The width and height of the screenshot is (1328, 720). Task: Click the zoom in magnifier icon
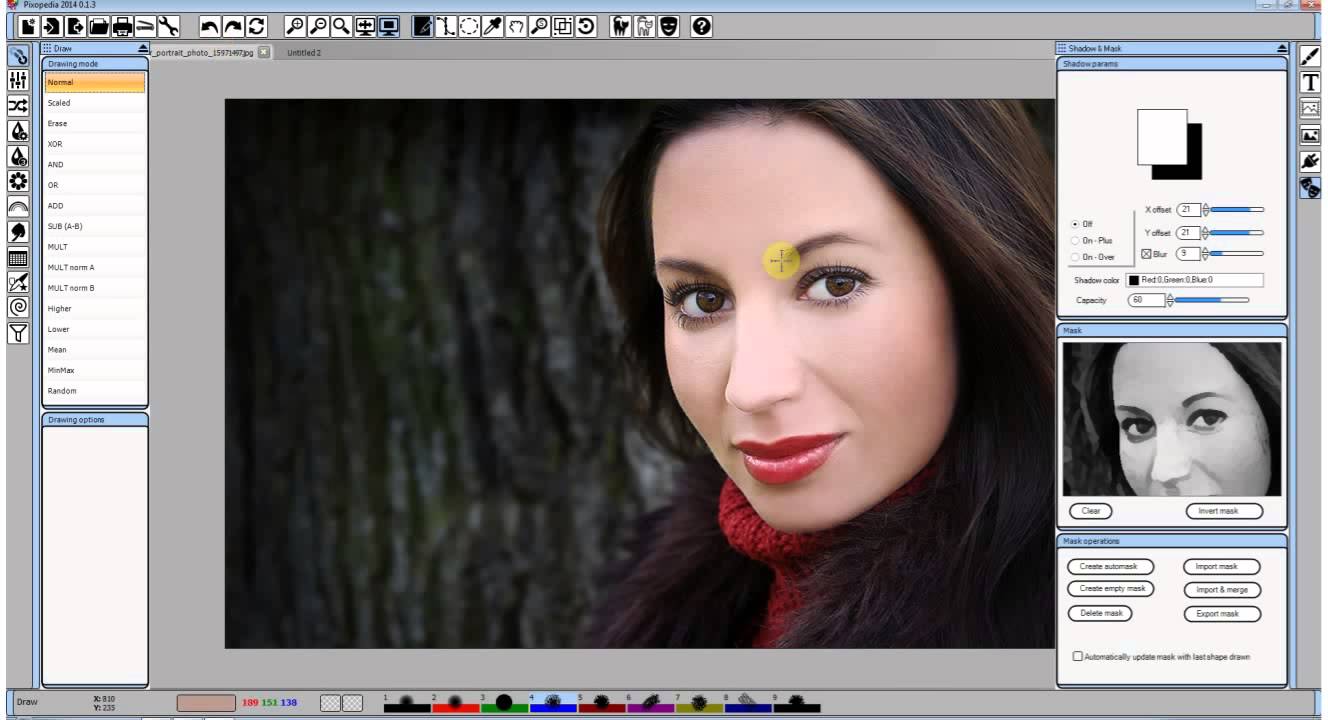click(295, 27)
